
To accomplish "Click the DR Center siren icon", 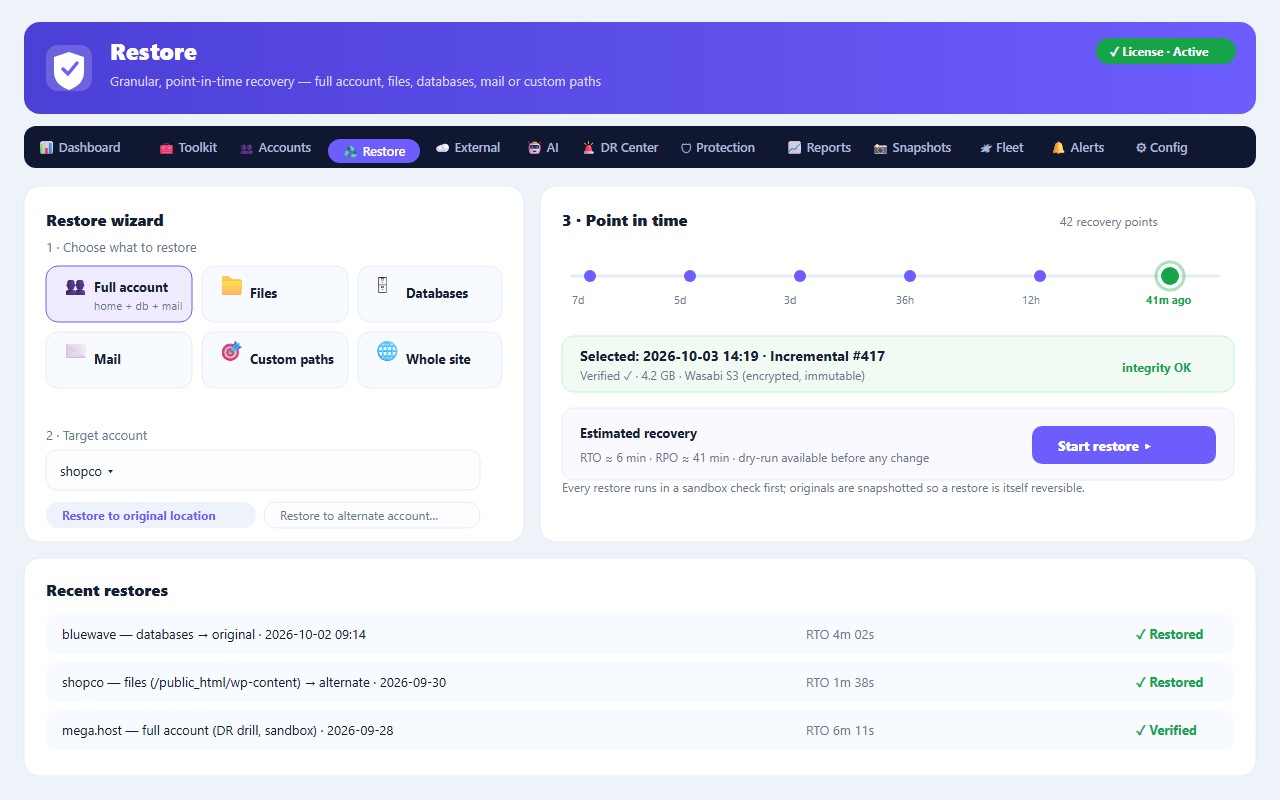I will pyautogui.click(x=588, y=148).
